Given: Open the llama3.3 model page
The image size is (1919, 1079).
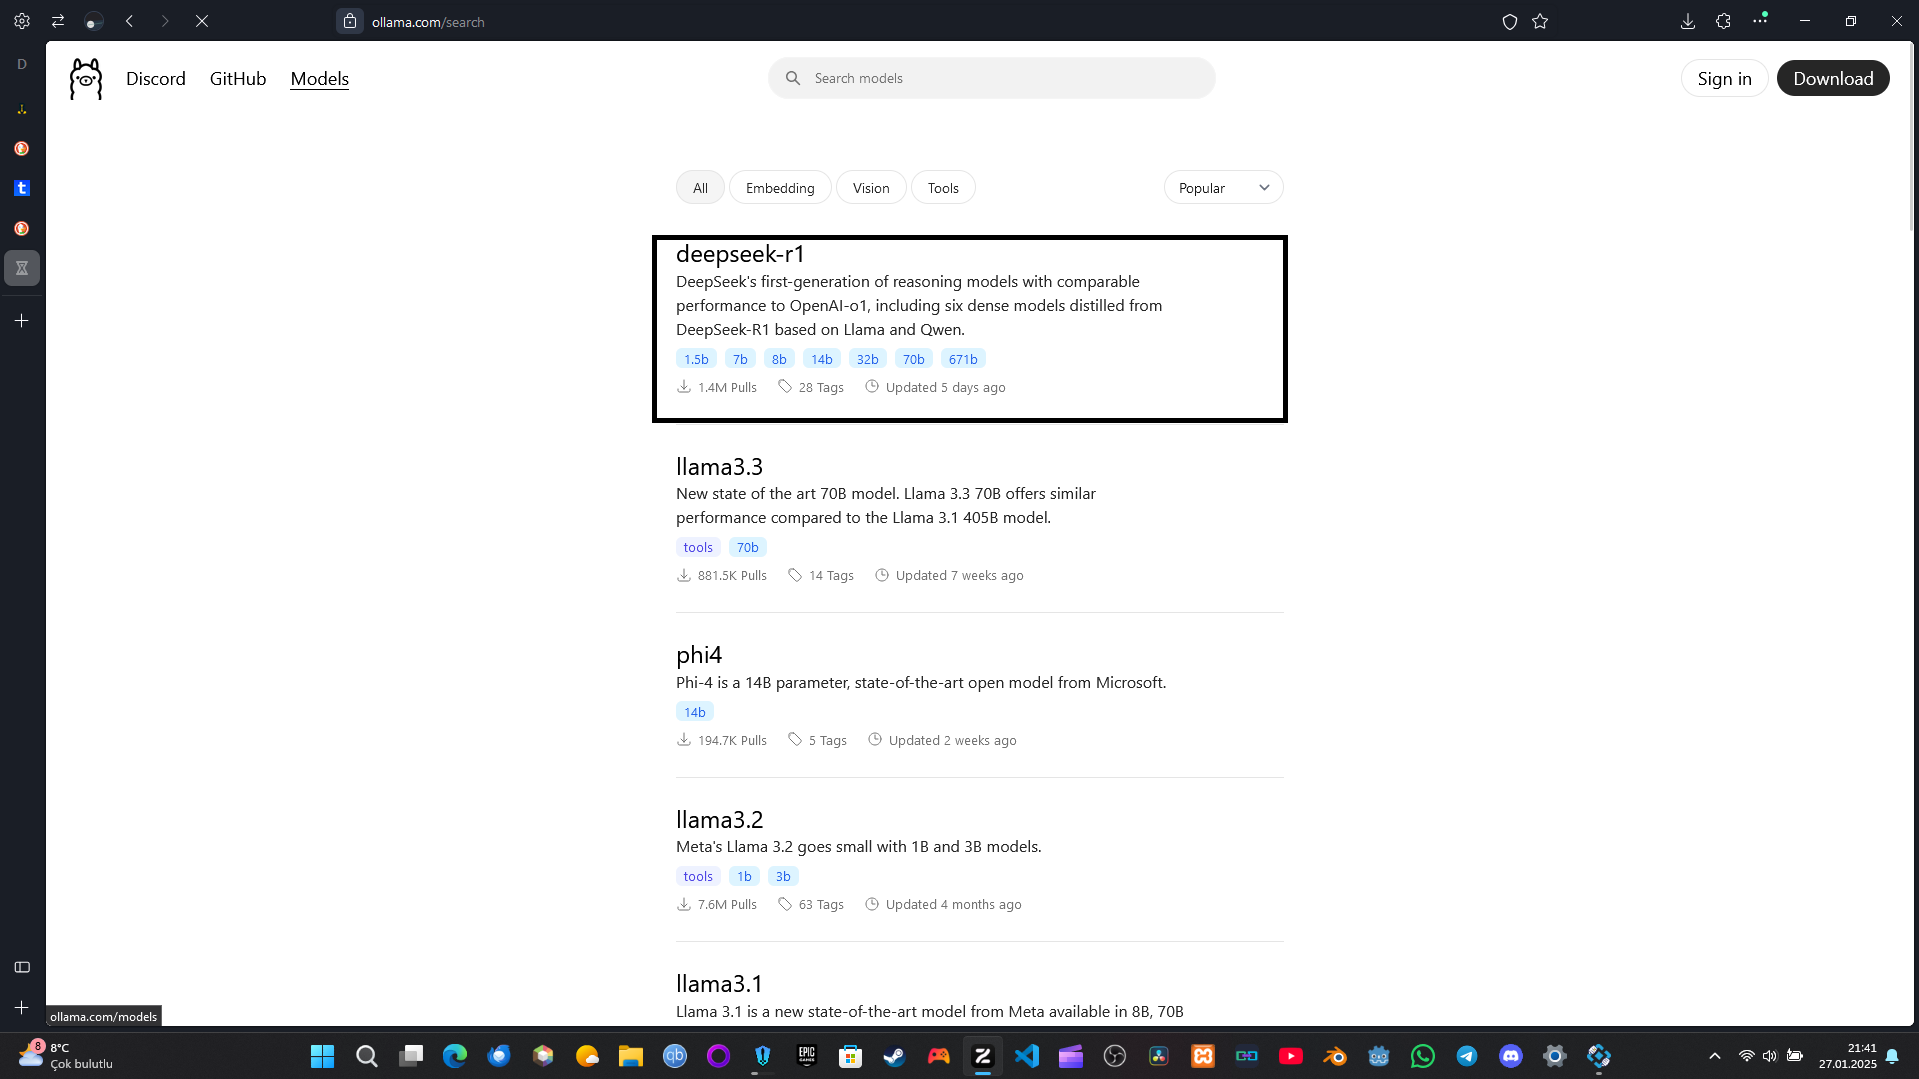Looking at the screenshot, I should pyautogui.click(x=719, y=466).
